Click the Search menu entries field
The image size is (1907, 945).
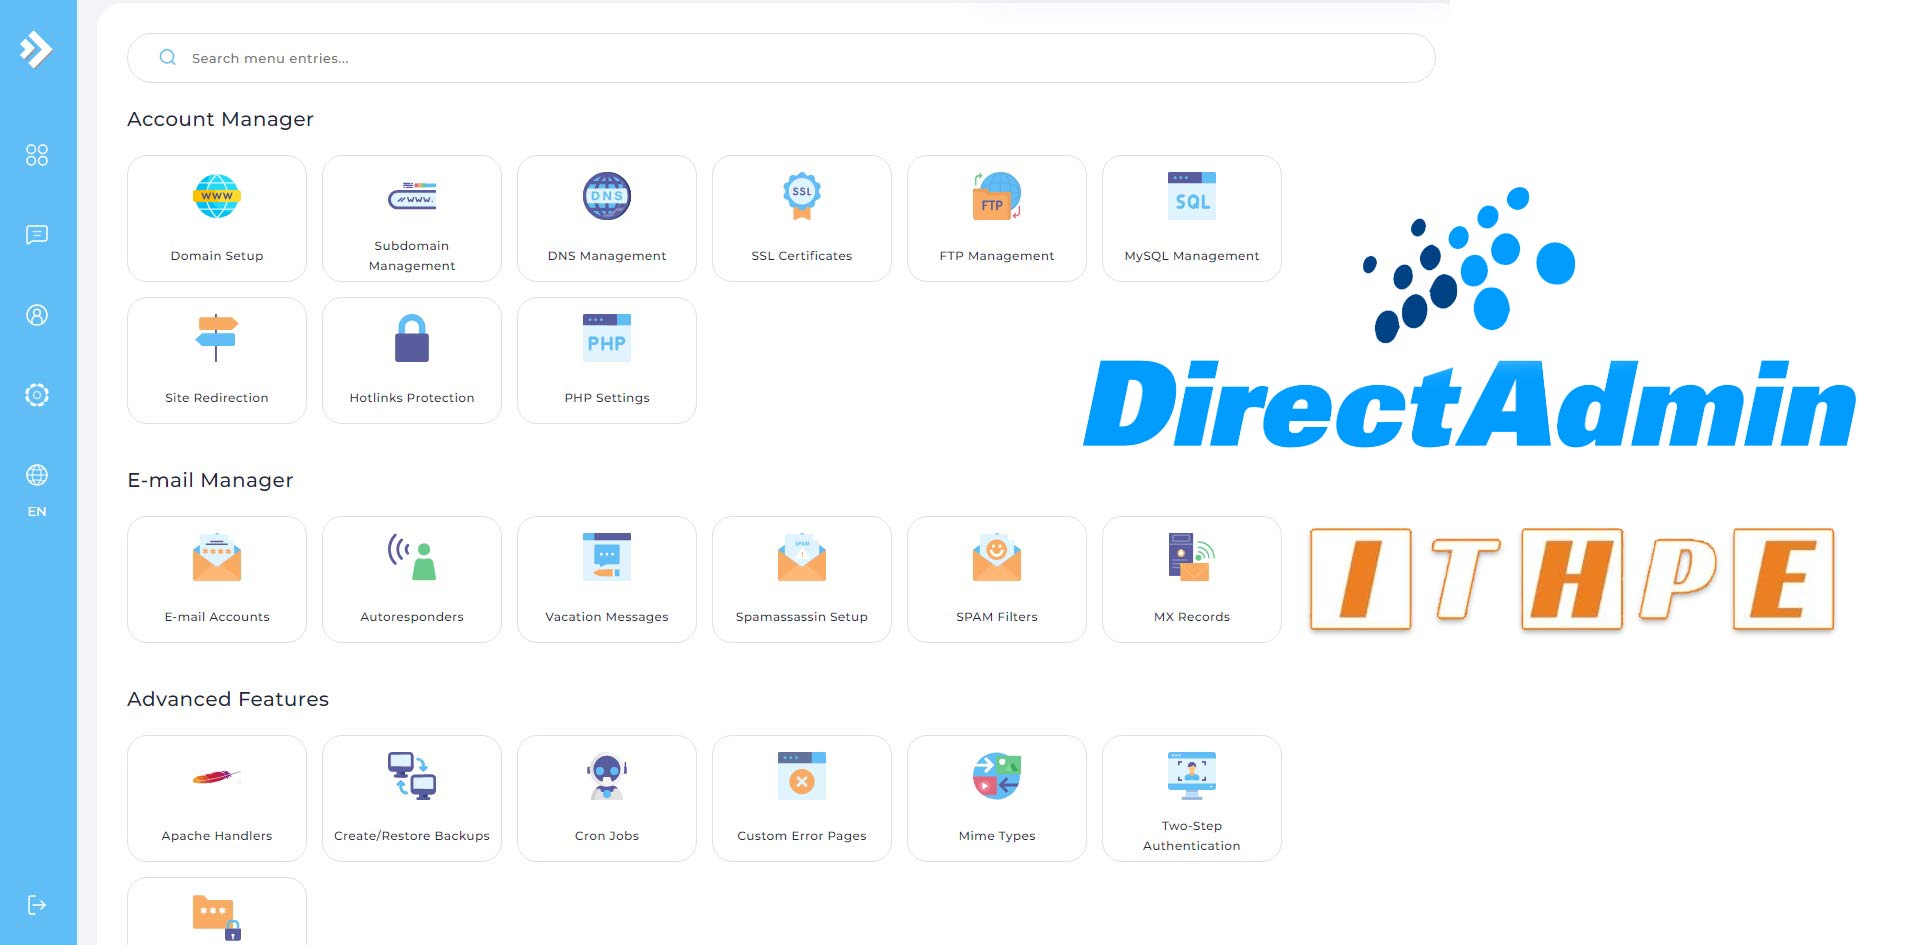click(x=781, y=58)
